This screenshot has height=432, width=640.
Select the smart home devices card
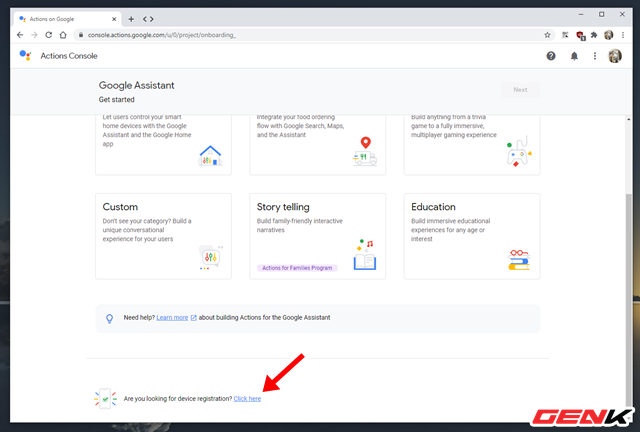[x=163, y=145]
